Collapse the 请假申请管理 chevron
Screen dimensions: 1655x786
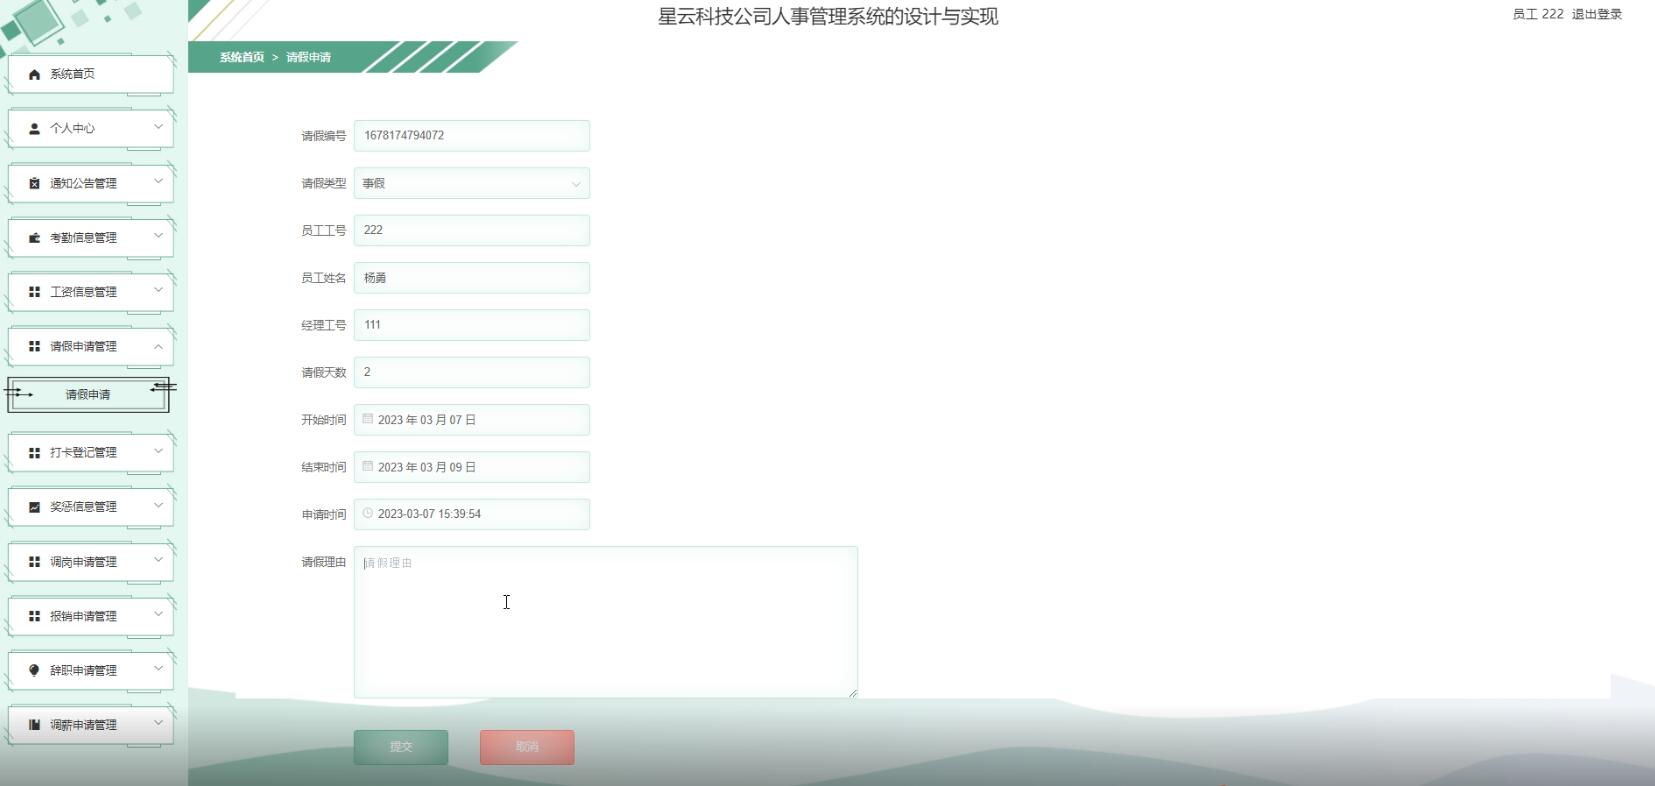(x=158, y=346)
